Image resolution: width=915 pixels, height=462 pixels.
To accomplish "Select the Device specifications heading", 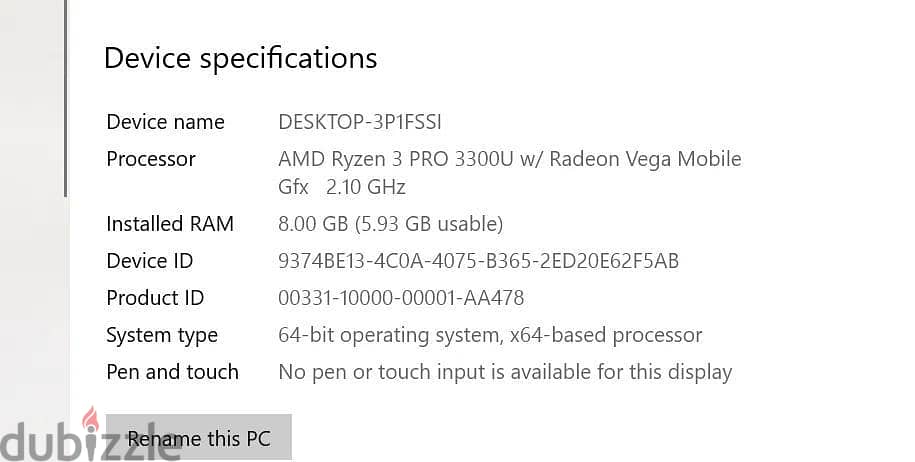I will click(x=240, y=59).
